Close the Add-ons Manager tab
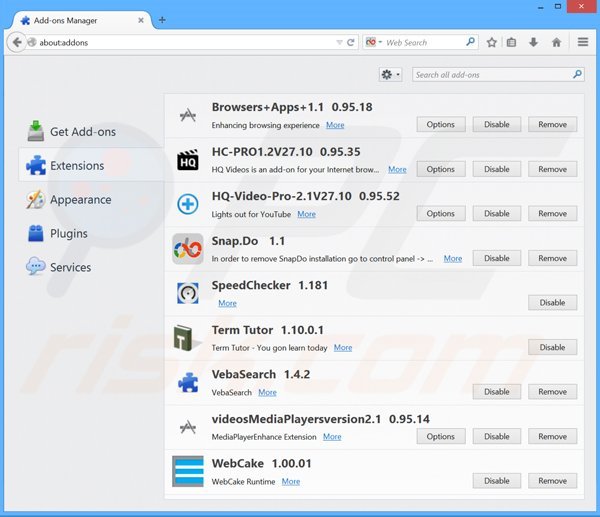Viewport: 600px width, 517px height. [141, 20]
